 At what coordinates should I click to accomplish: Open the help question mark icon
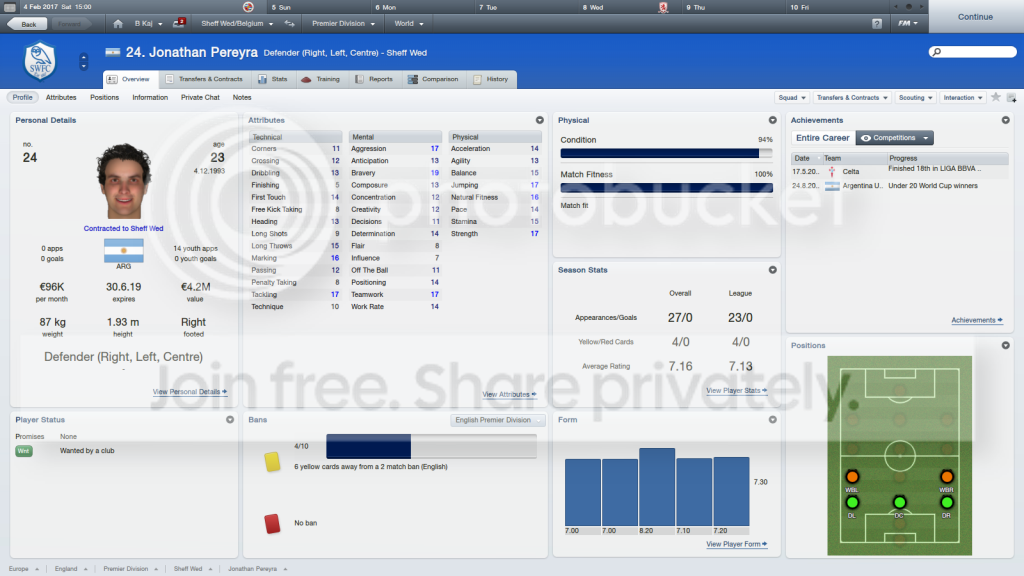pyautogui.click(x=877, y=24)
